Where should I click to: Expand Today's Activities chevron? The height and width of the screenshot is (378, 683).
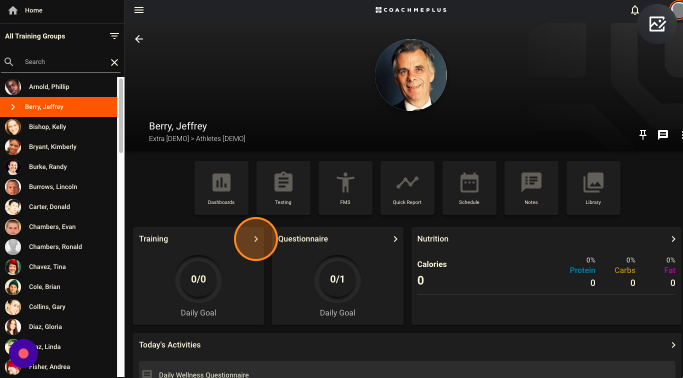[673, 345]
